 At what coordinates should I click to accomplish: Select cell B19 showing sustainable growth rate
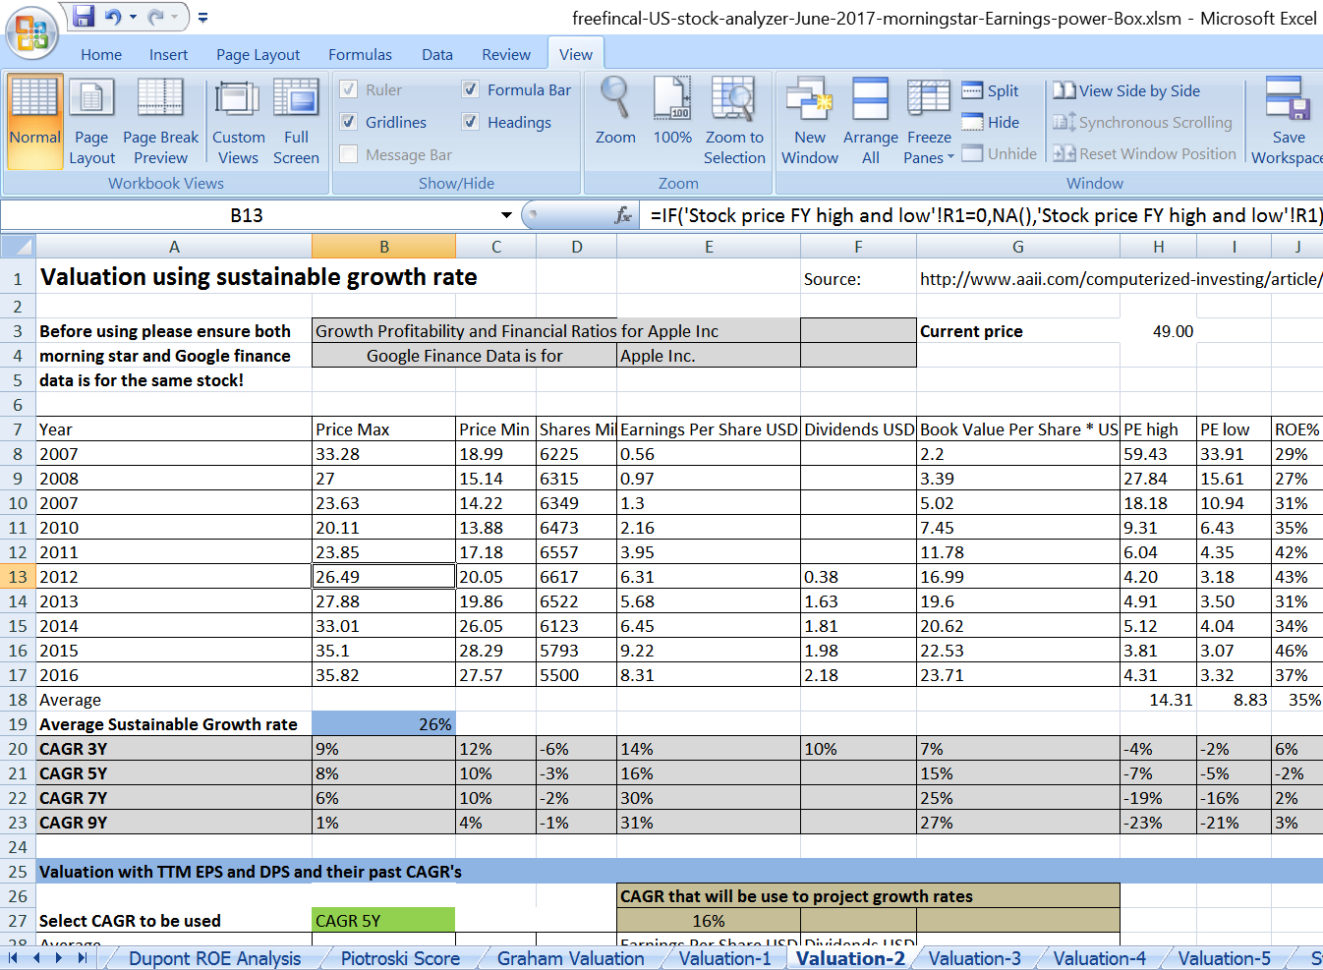[x=384, y=723]
